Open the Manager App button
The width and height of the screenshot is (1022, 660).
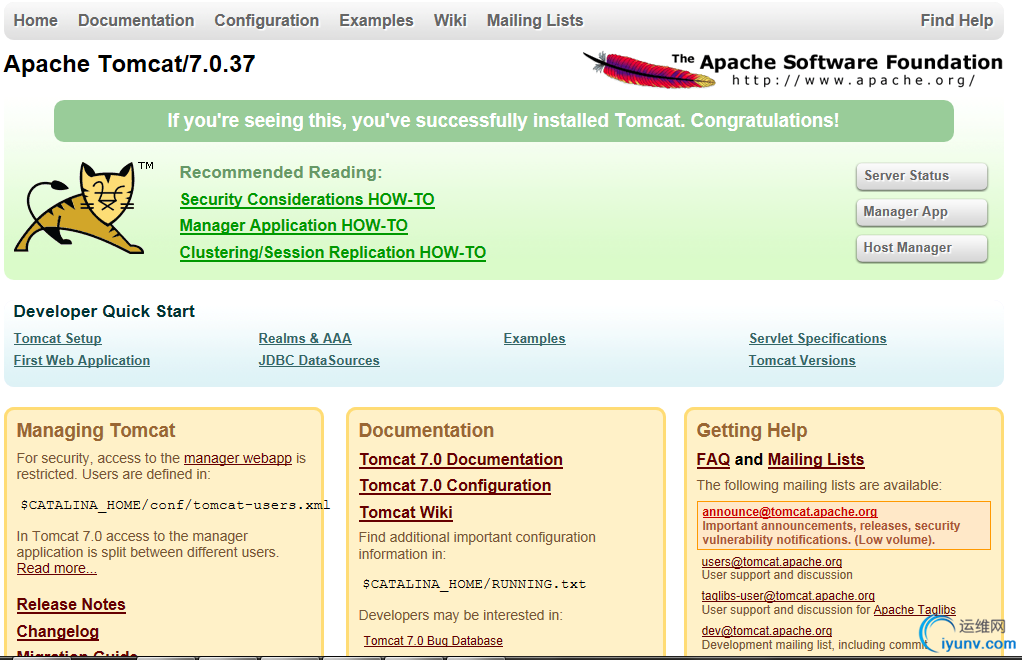(922, 212)
